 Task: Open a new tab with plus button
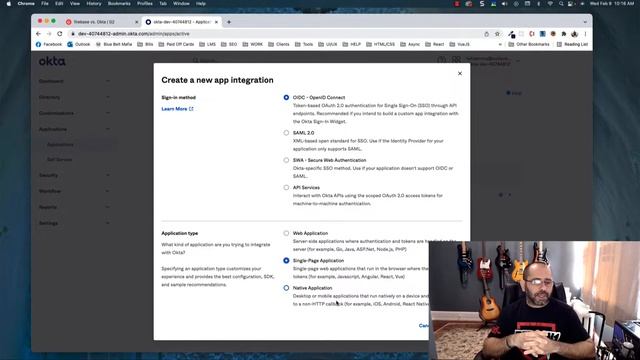click(x=229, y=22)
